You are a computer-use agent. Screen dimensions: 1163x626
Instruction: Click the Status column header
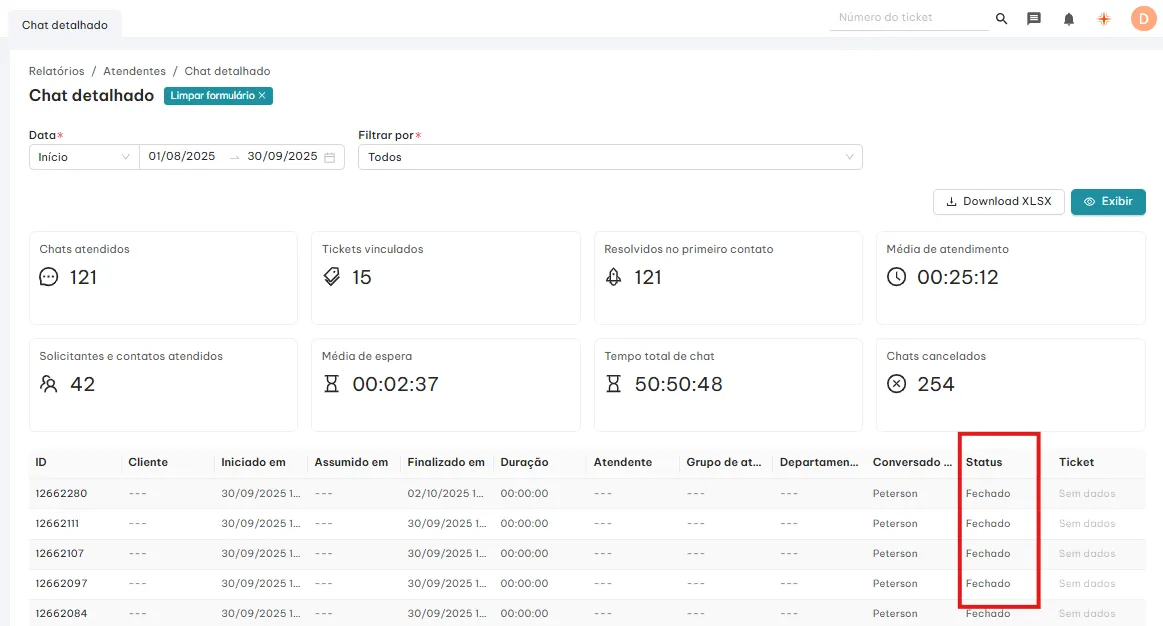tap(983, 463)
